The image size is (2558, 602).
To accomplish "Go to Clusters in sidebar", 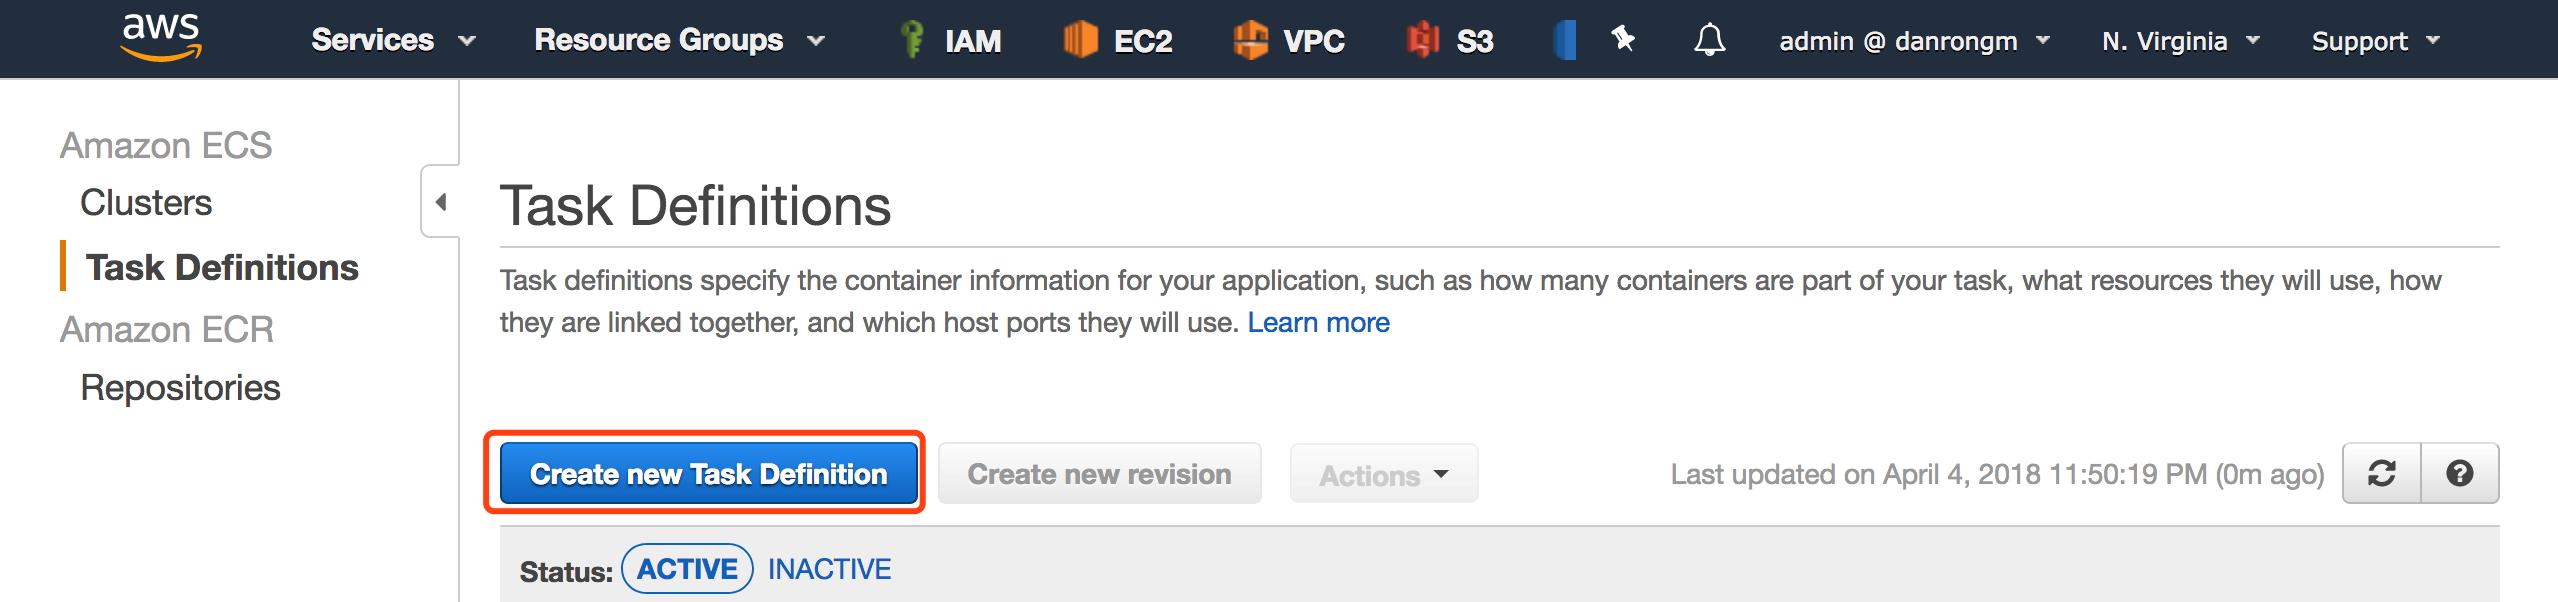I will coord(146,203).
